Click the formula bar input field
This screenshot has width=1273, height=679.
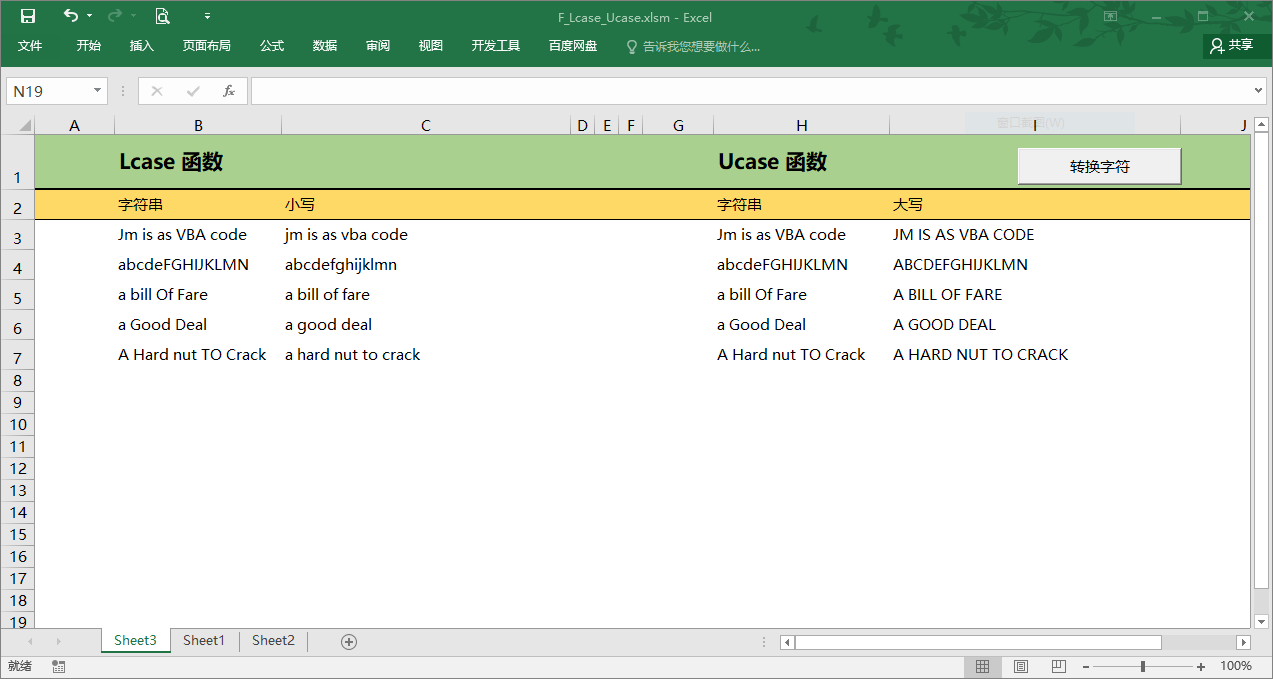(x=750, y=91)
